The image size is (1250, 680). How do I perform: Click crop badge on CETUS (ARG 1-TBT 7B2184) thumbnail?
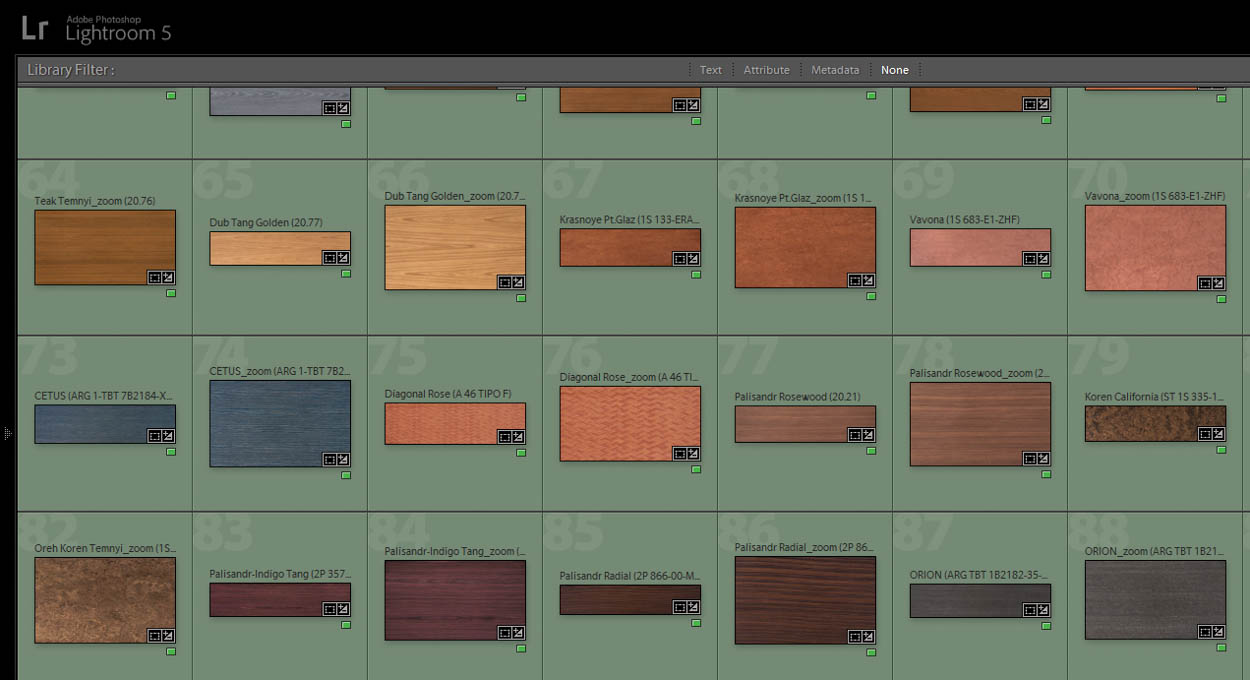pos(154,435)
